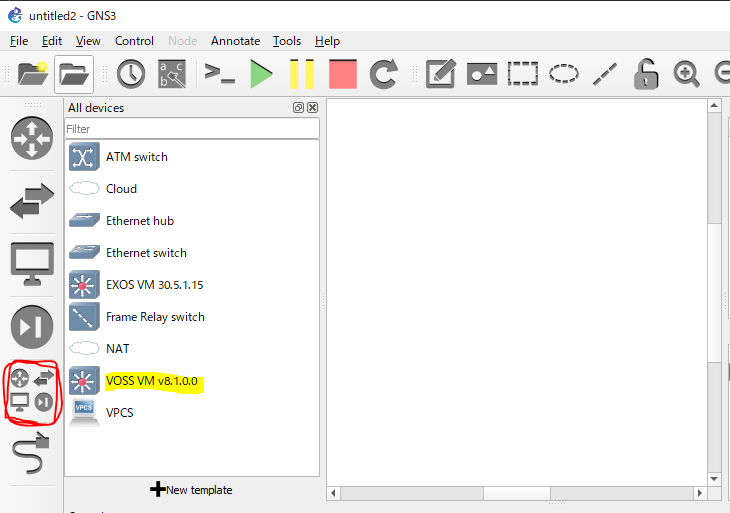Browse security devices icon
The image size is (730, 513).
32,327
